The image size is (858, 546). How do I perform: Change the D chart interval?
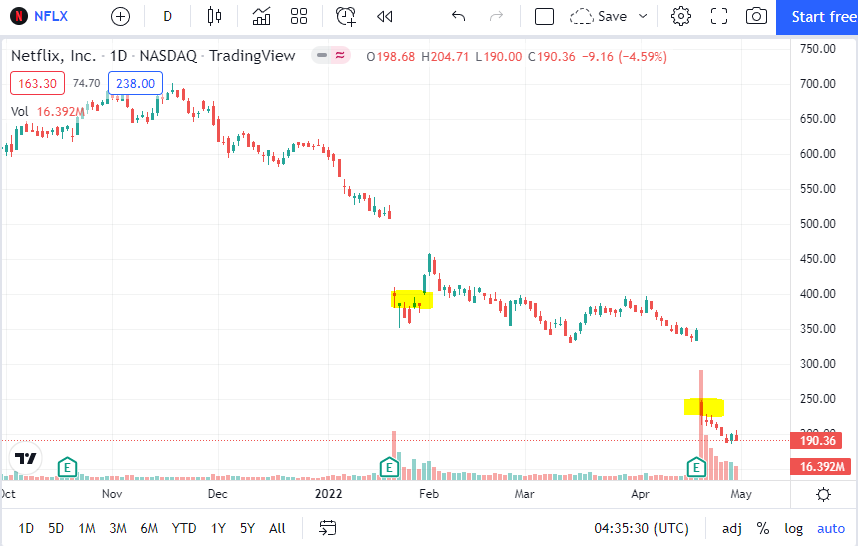(x=167, y=16)
